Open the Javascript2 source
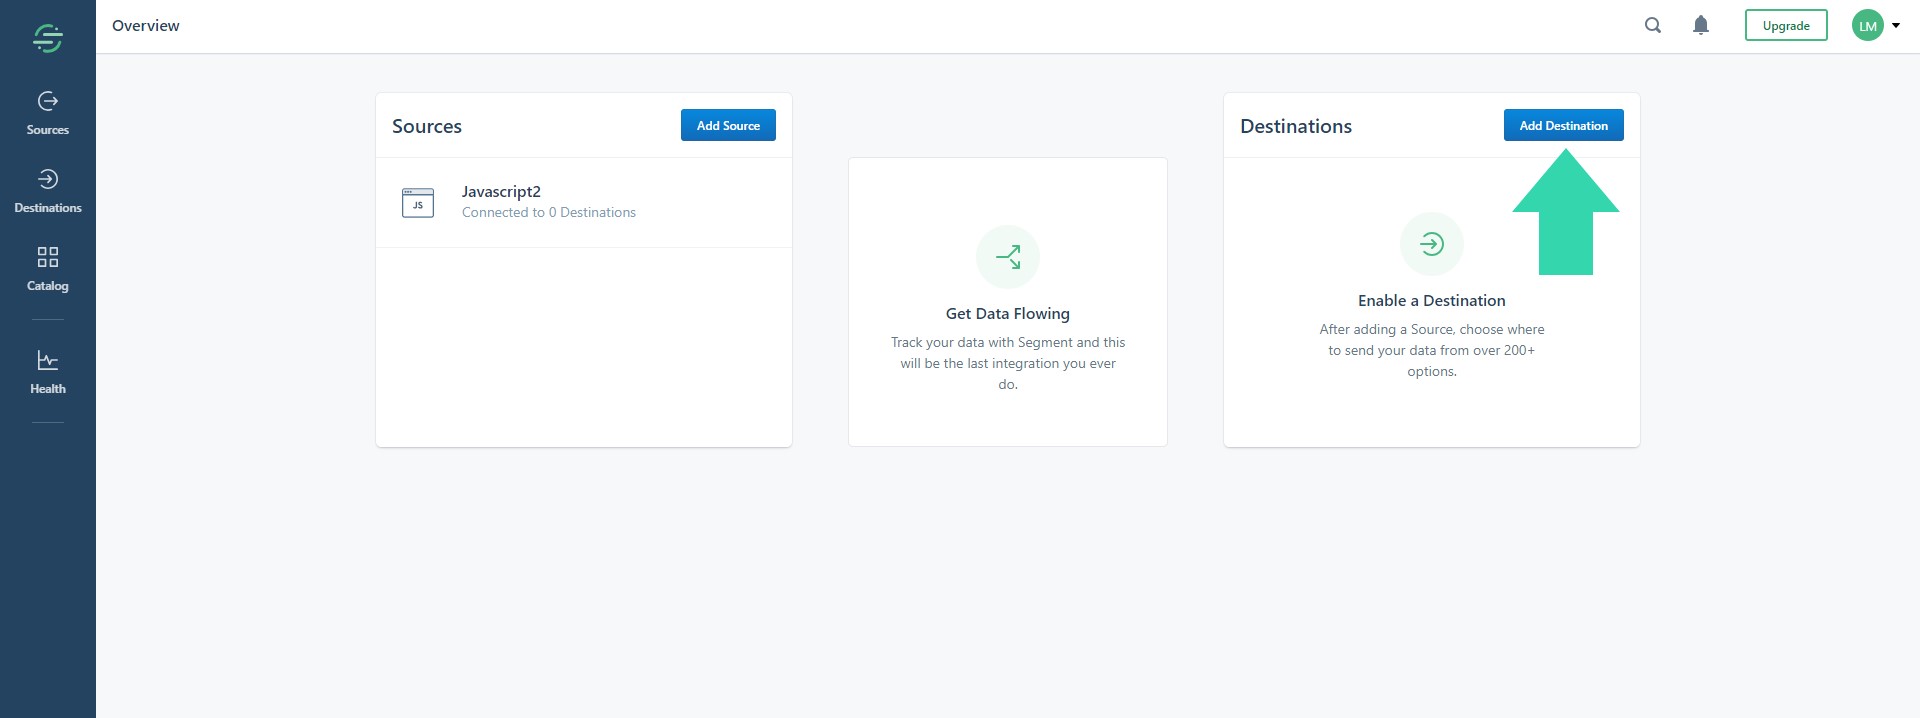This screenshot has width=1920, height=718. [501, 192]
